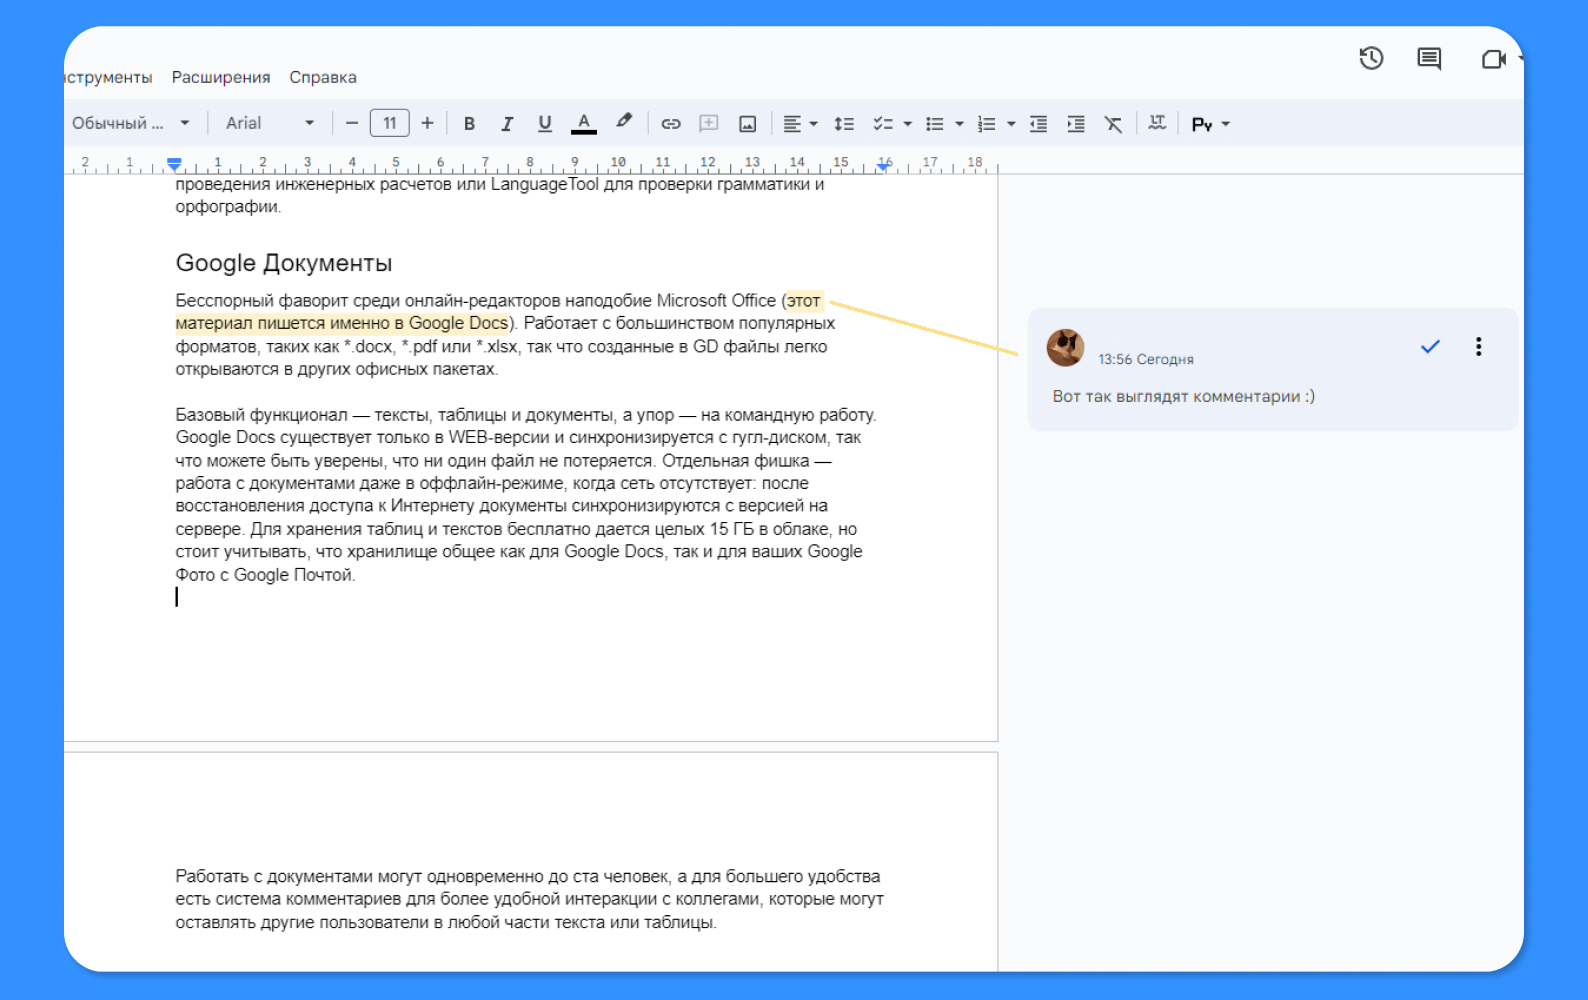The height and width of the screenshot is (1000, 1588).
Task: Increase the paragraph indent
Action: click(x=1076, y=124)
